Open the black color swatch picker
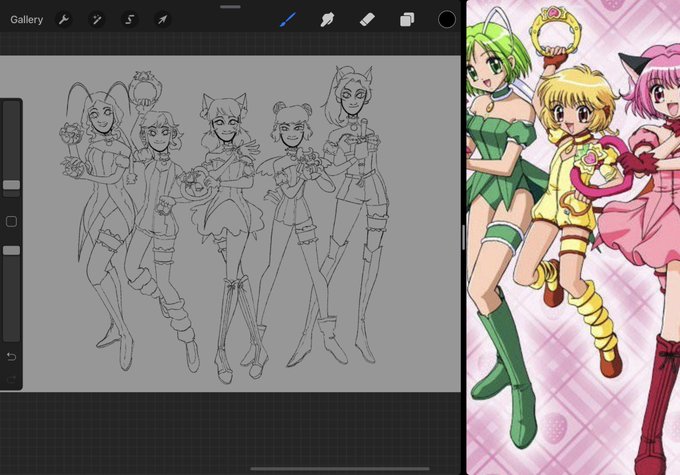Viewport: 680px width, 475px height. 447,20
